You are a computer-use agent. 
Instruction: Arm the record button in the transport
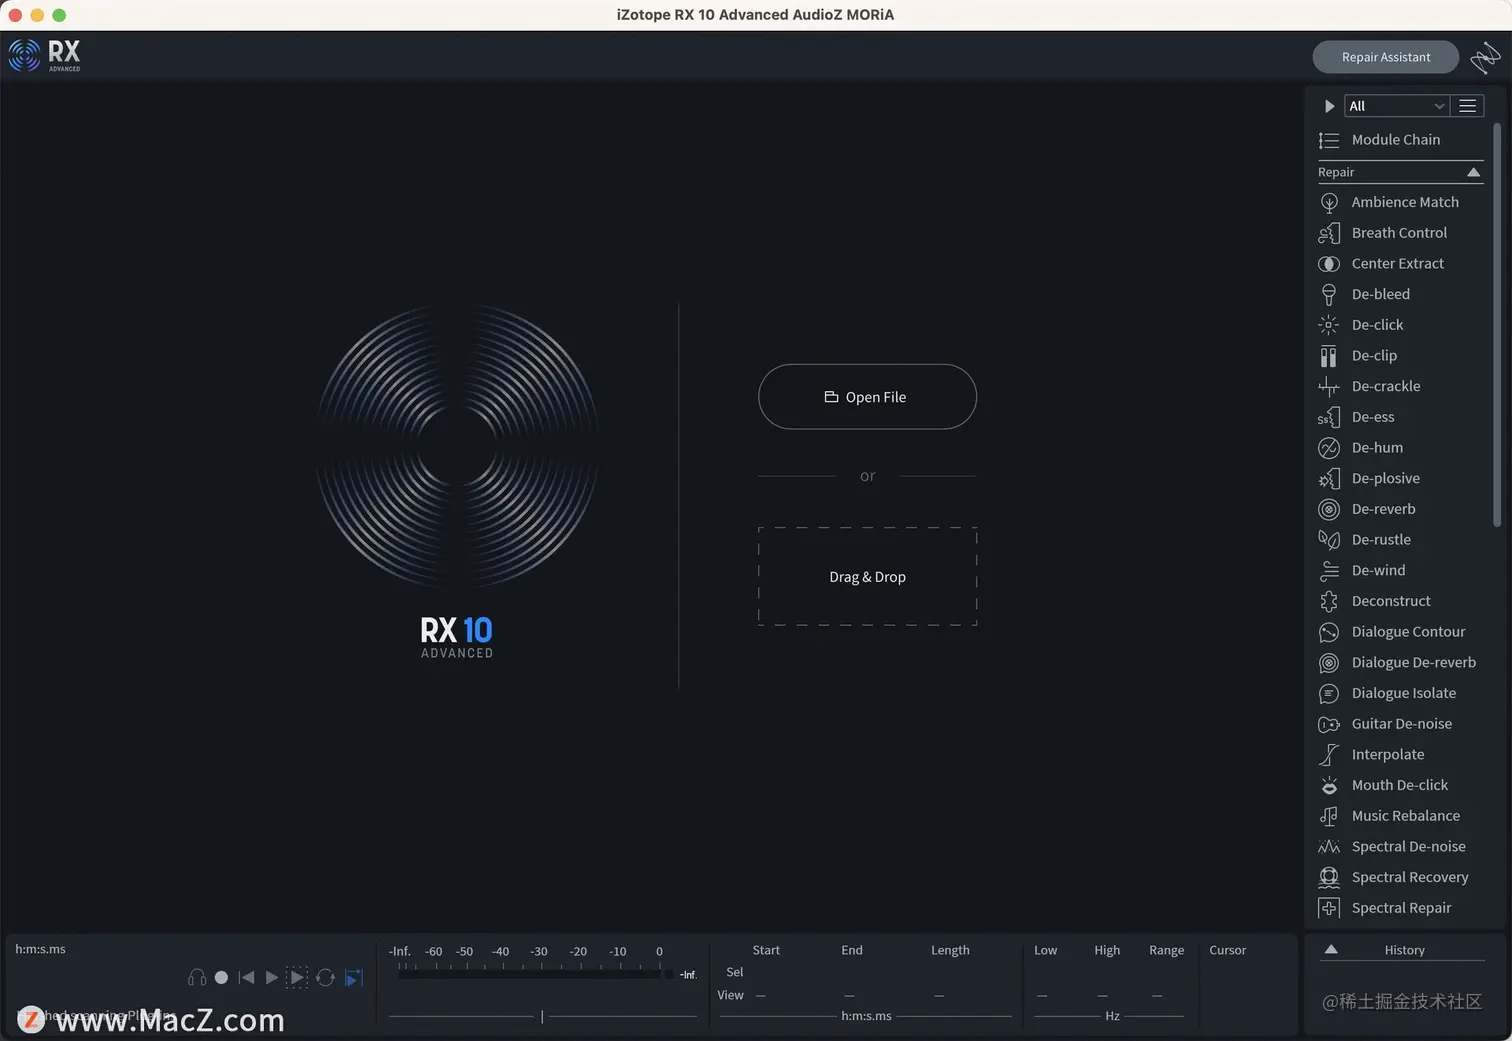(221, 978)
